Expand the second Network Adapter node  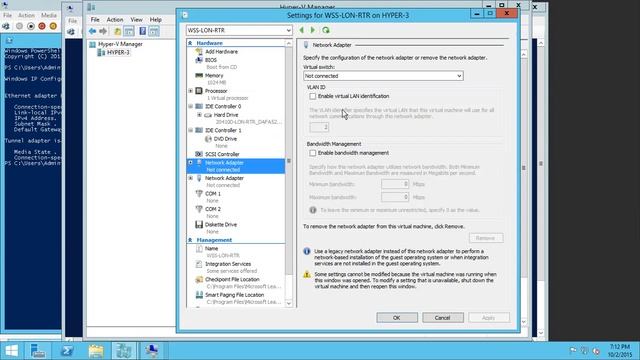[191, 178]
